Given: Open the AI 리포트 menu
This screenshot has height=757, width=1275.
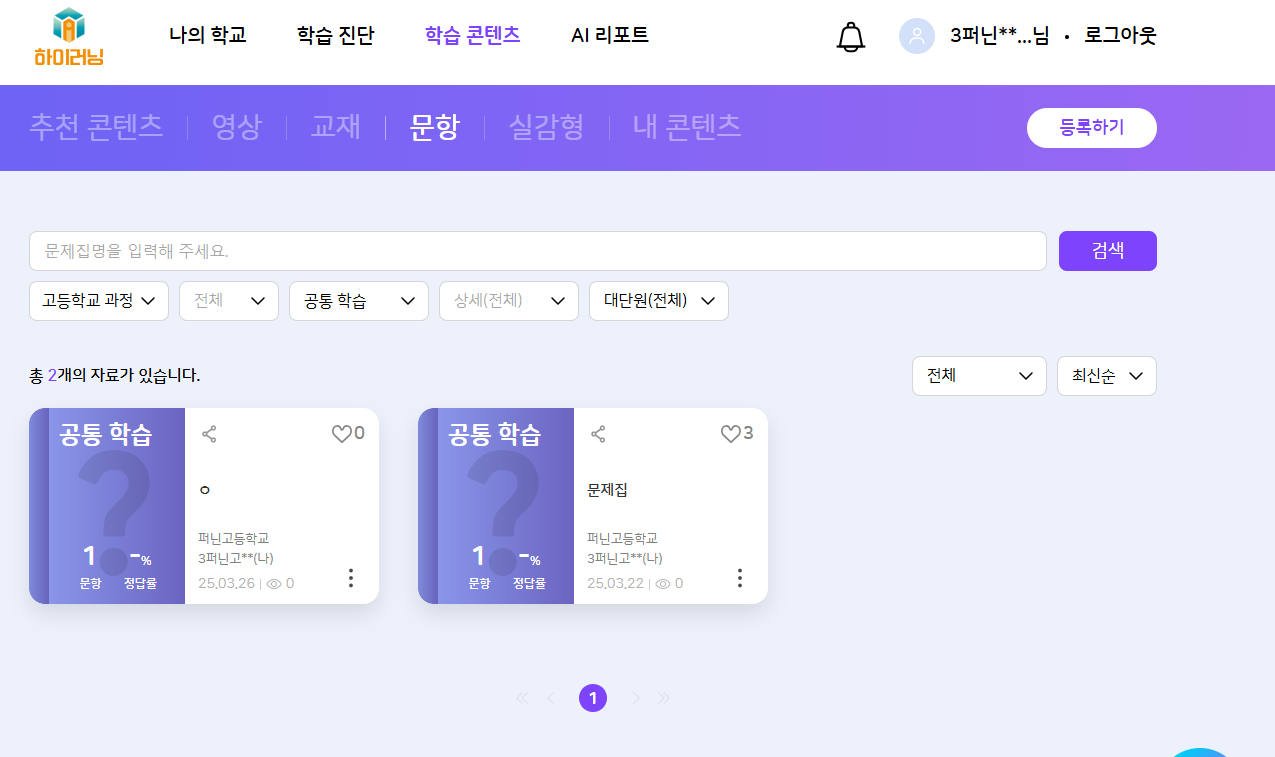Looking at the screenshot, I should tap(609, 35).
